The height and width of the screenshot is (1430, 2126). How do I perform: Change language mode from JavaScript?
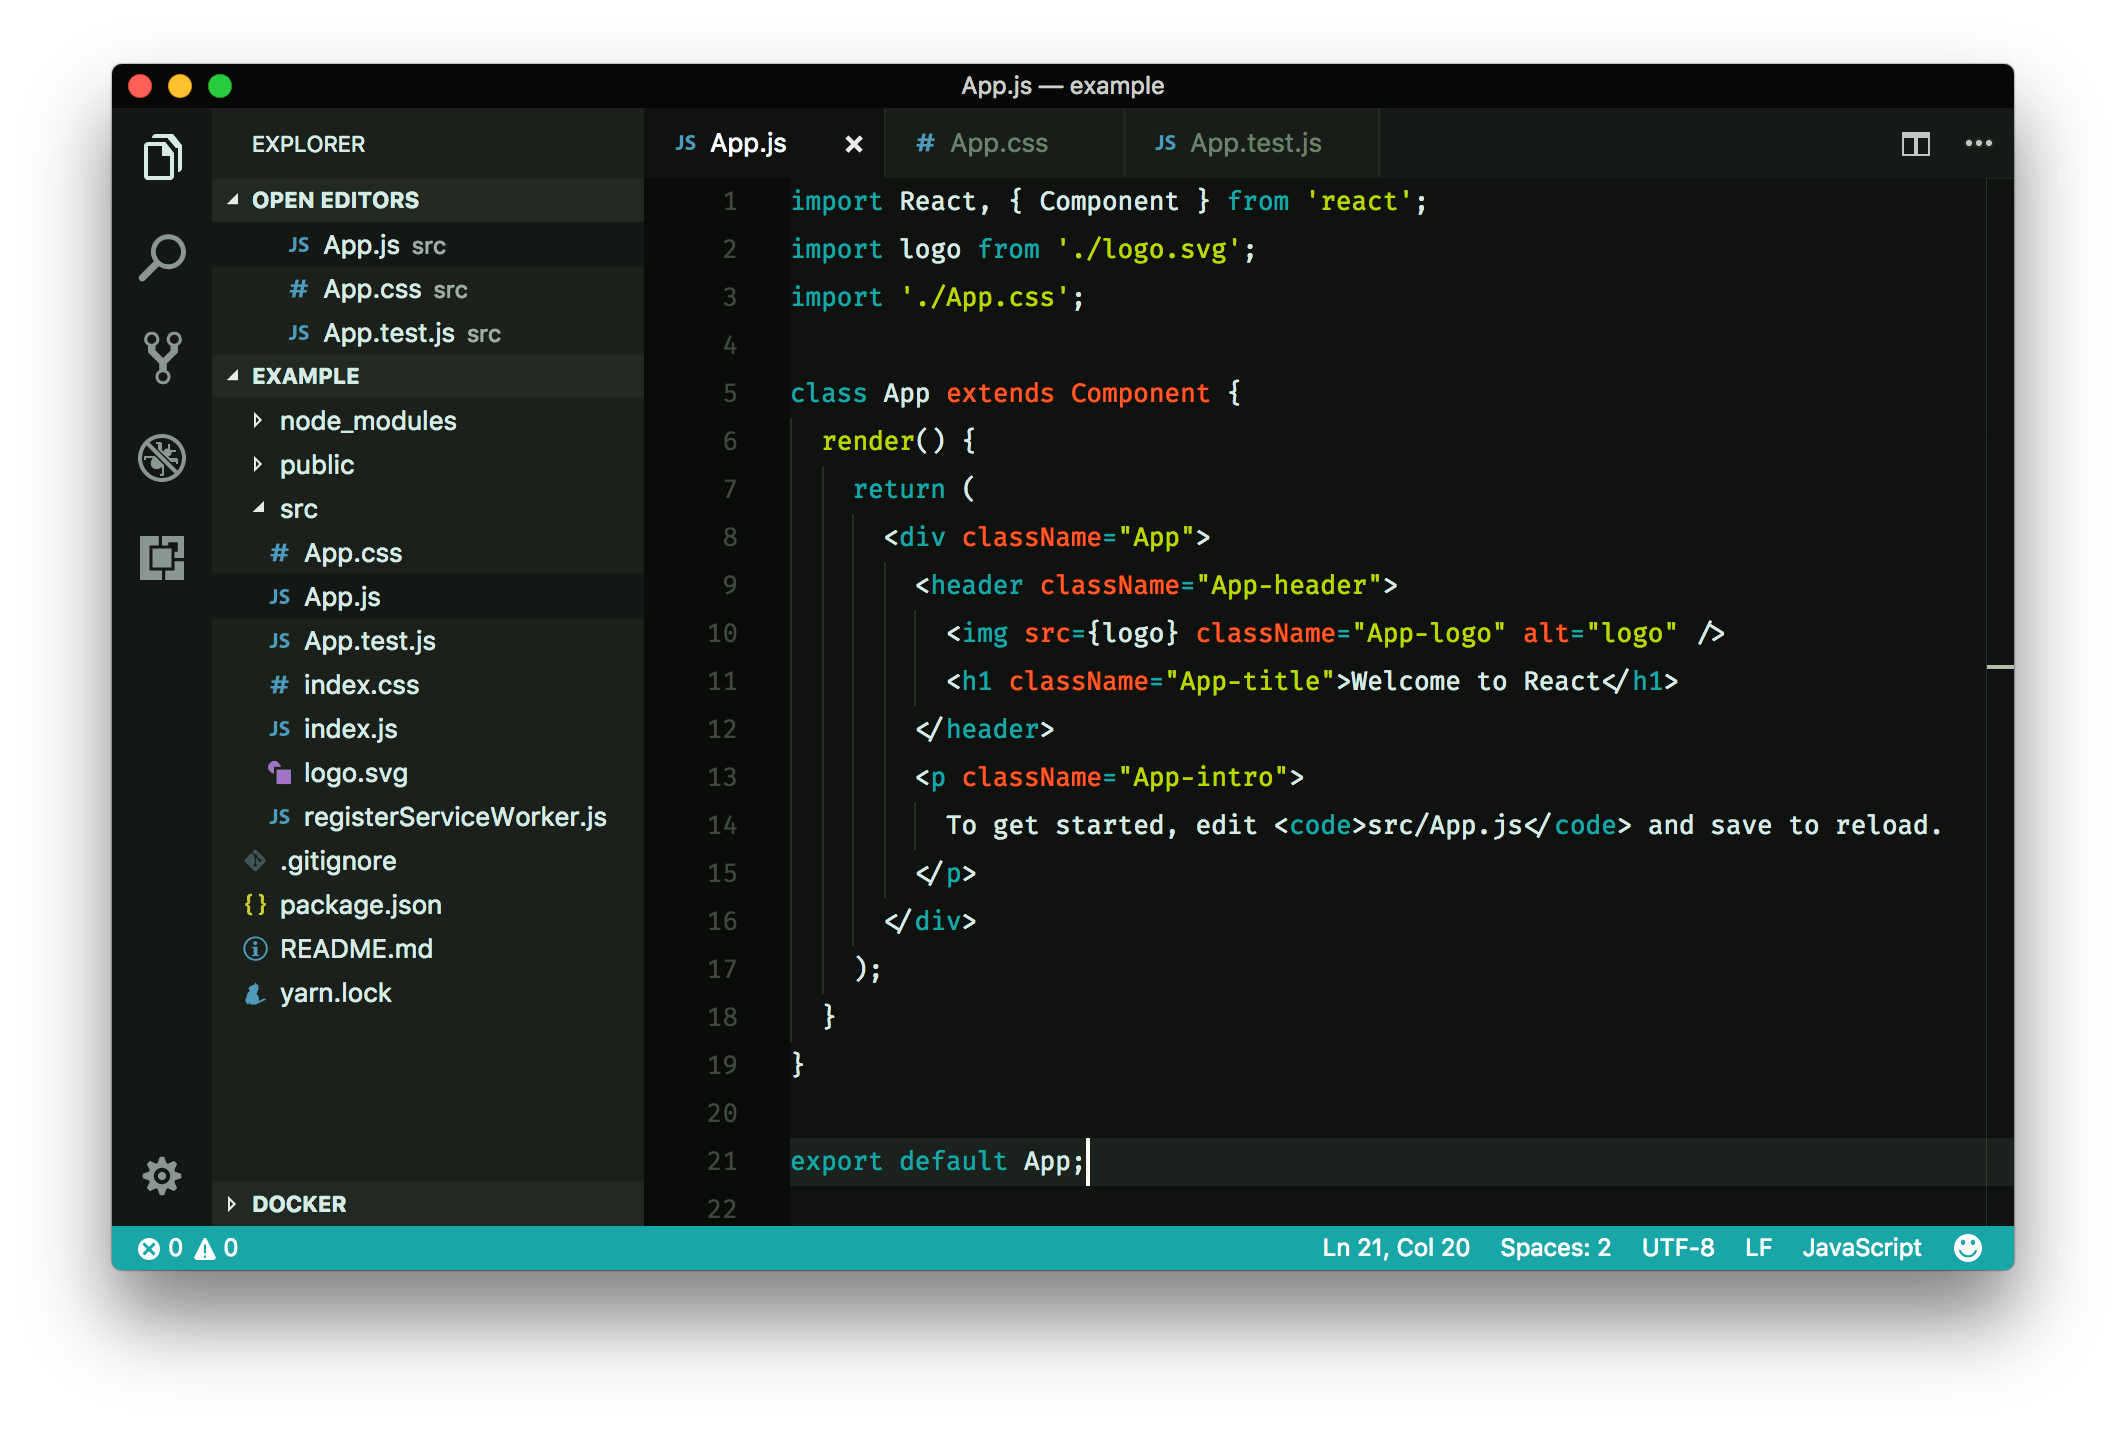1861,1248
